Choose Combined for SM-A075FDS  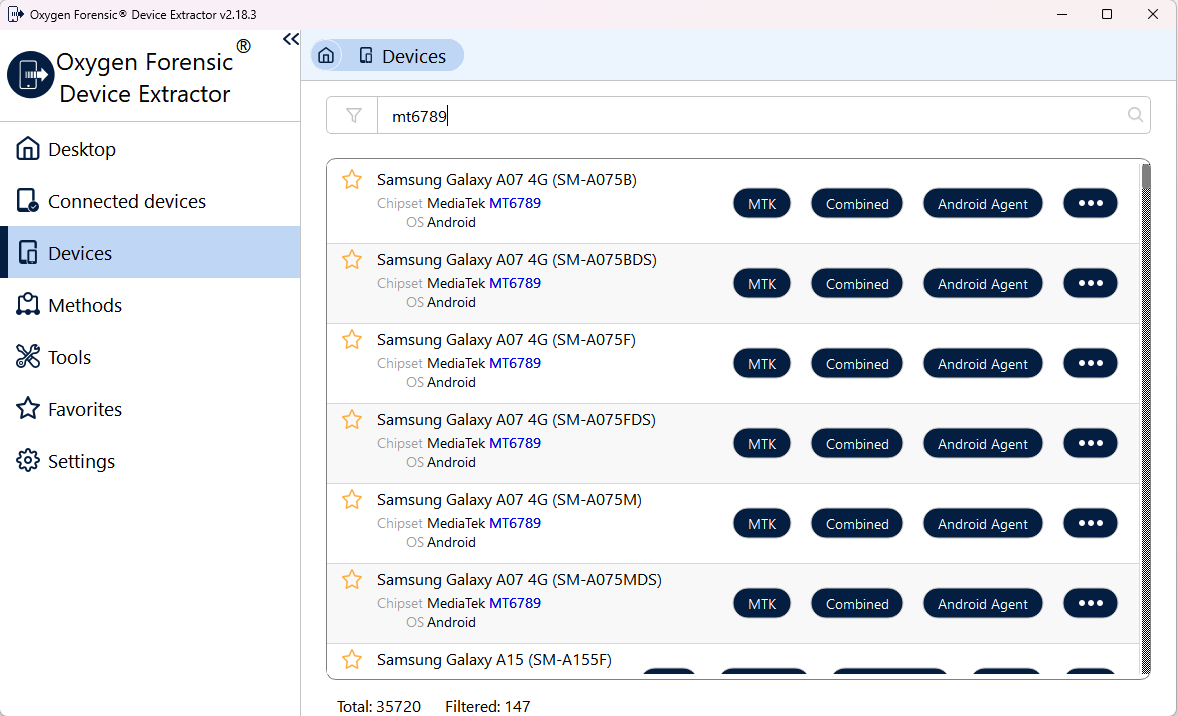point(856,444)
